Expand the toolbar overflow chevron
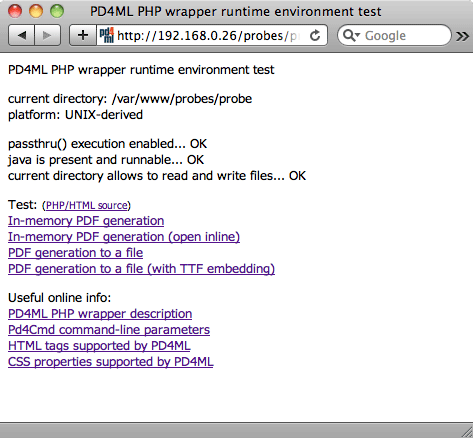This screenshot has height=438, width=473. pyautogui.click(x=462, y=36)
